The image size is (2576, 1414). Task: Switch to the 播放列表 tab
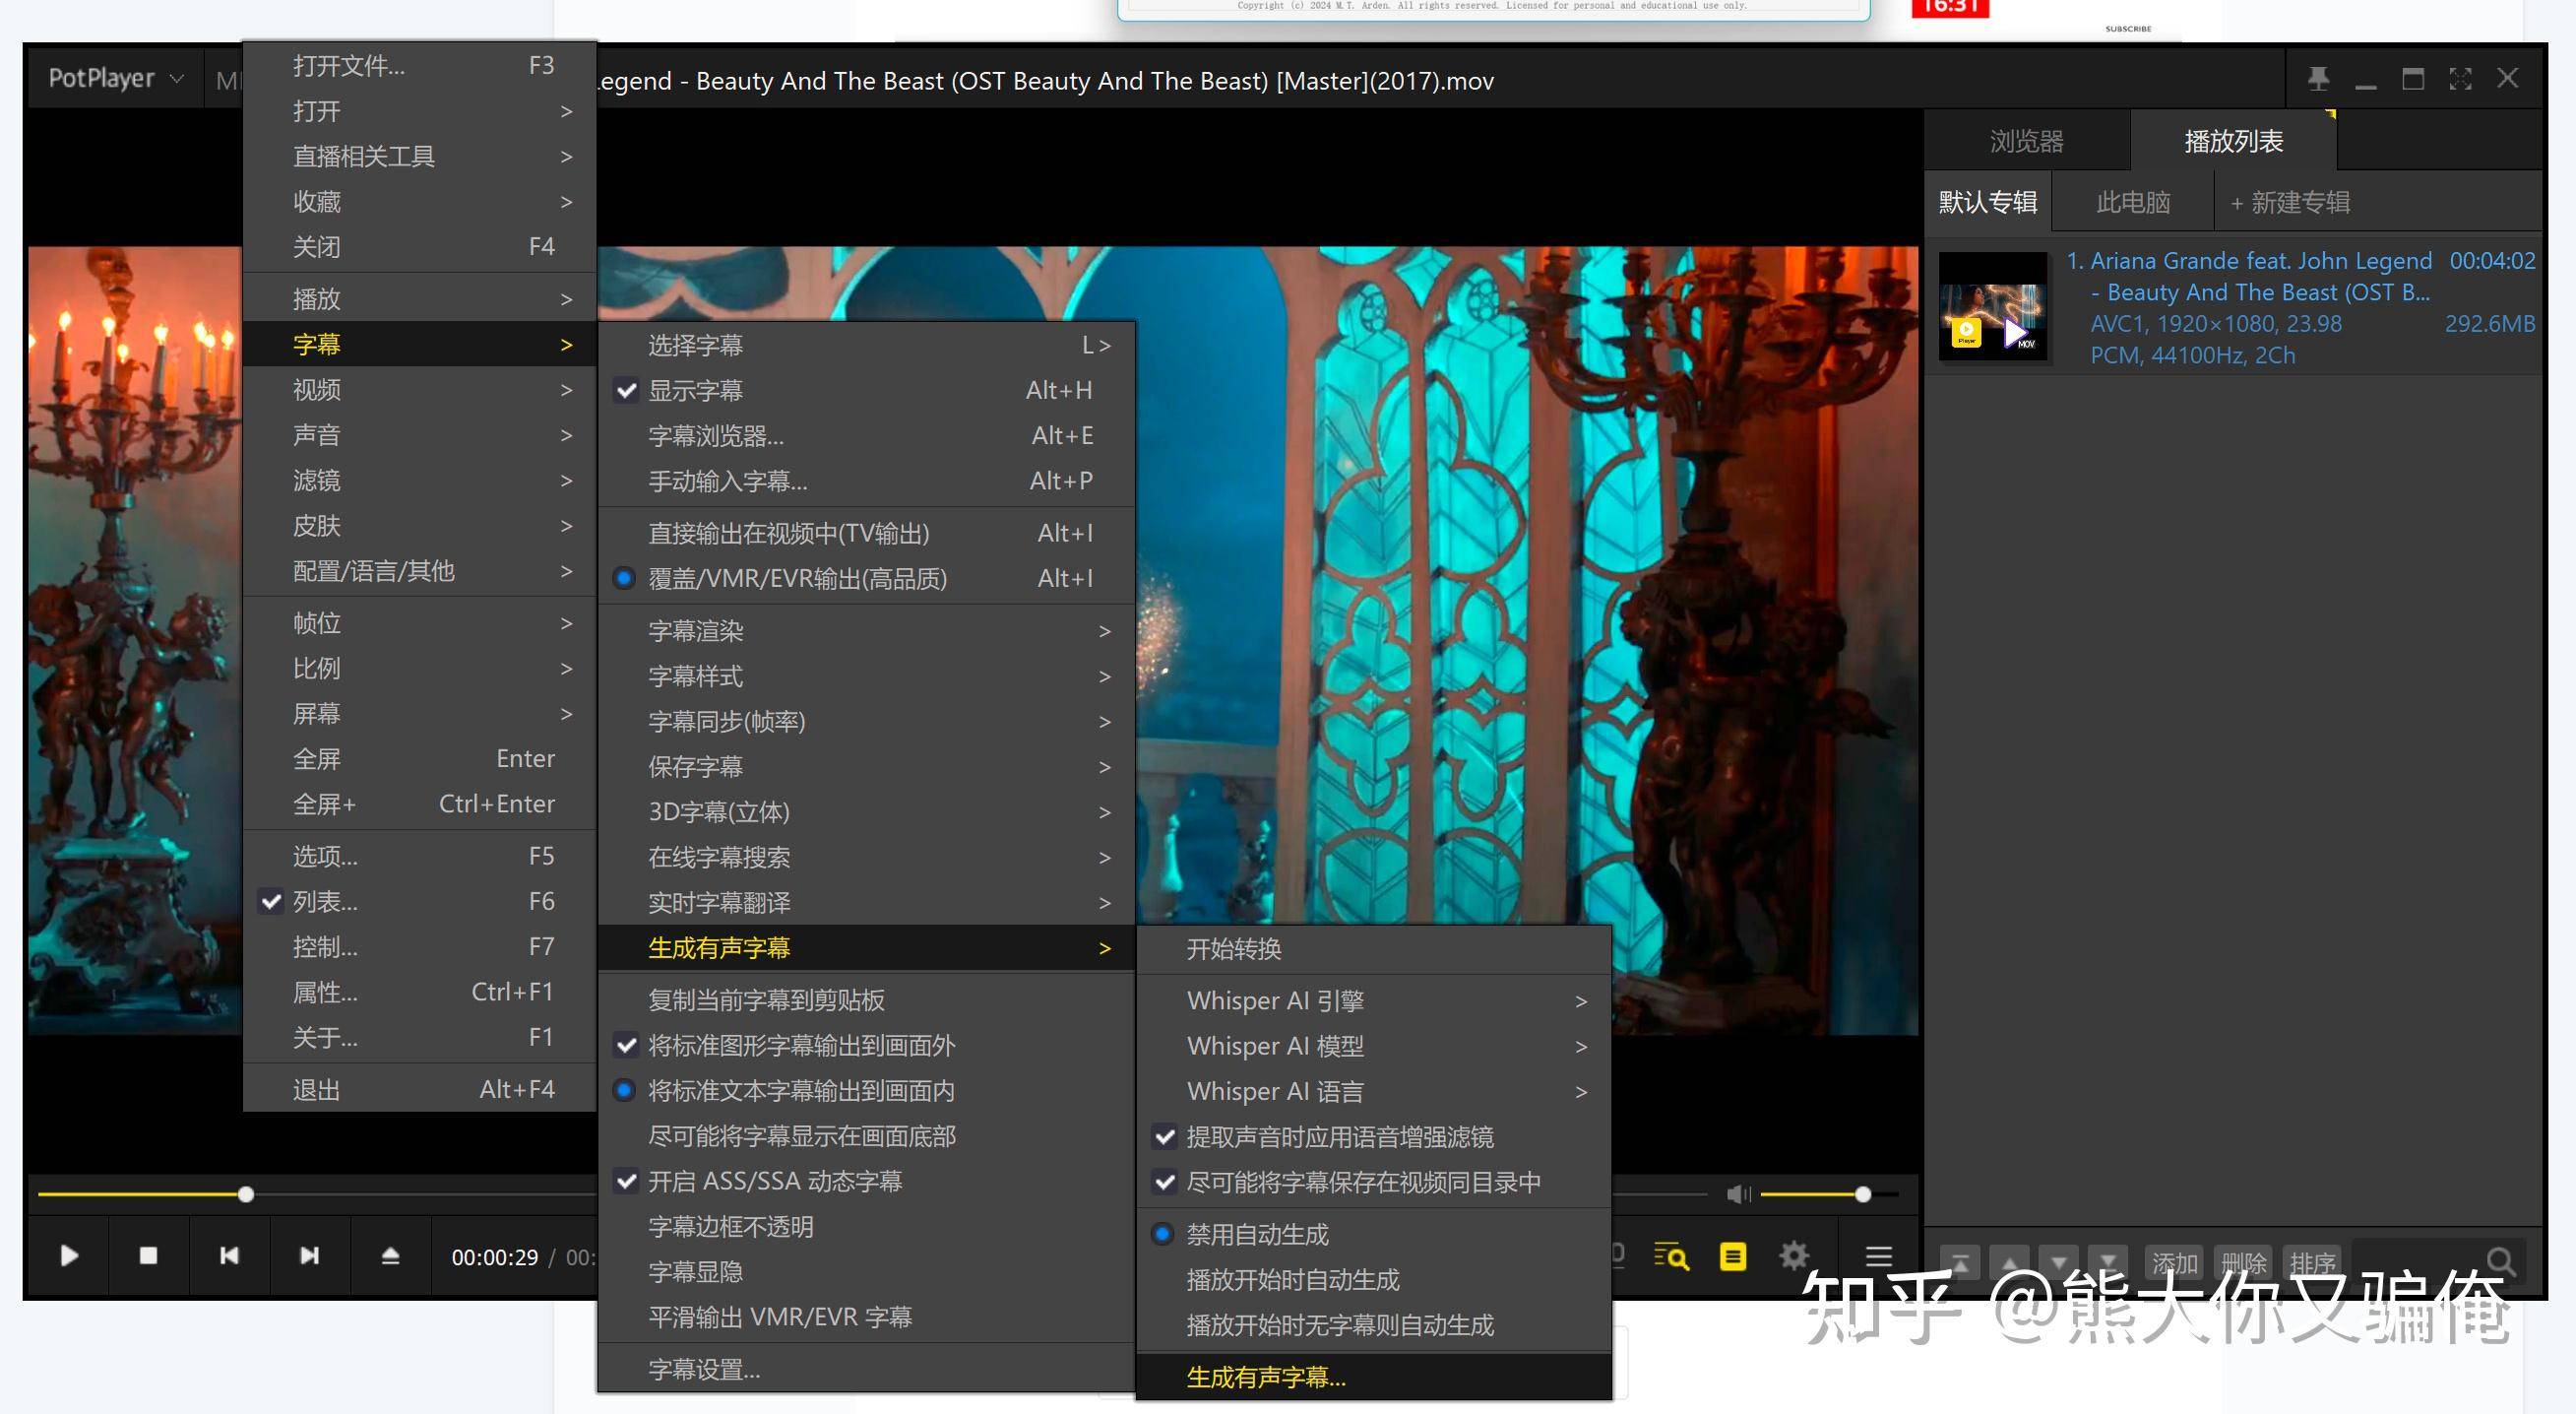[2233, 141]
